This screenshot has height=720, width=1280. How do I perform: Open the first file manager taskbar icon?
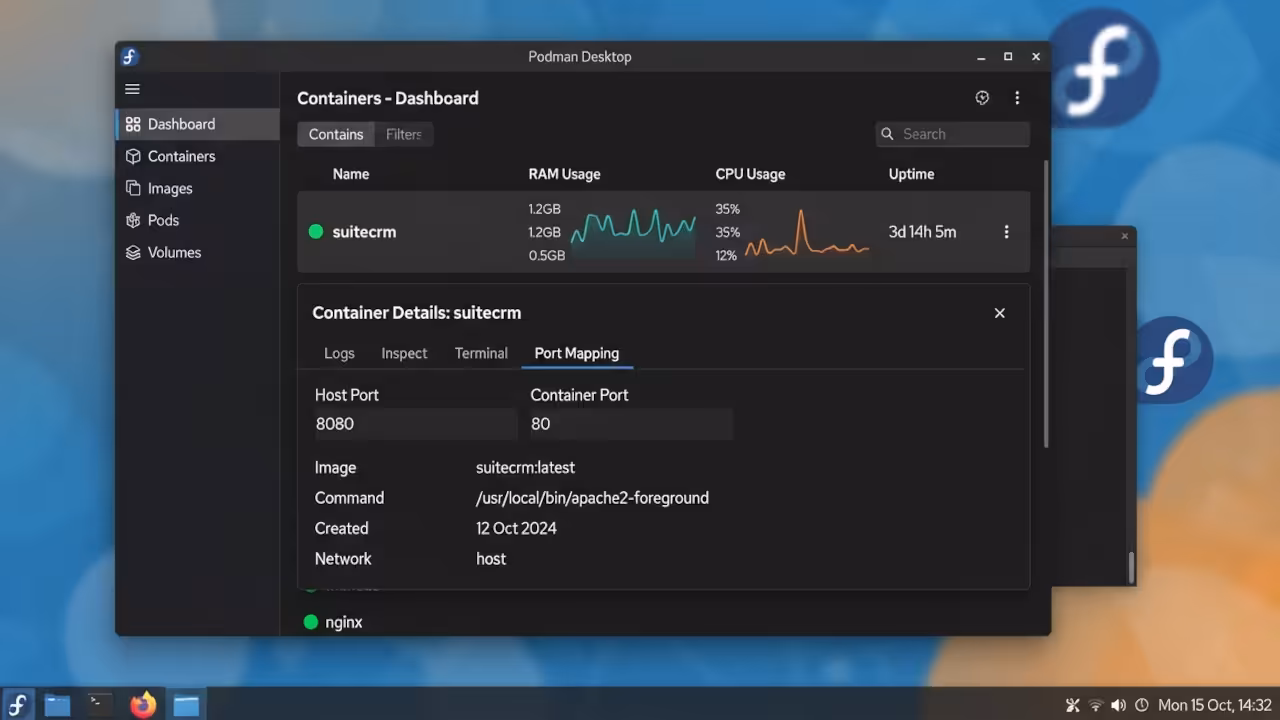pyautogui.click(x=57, y=705)
